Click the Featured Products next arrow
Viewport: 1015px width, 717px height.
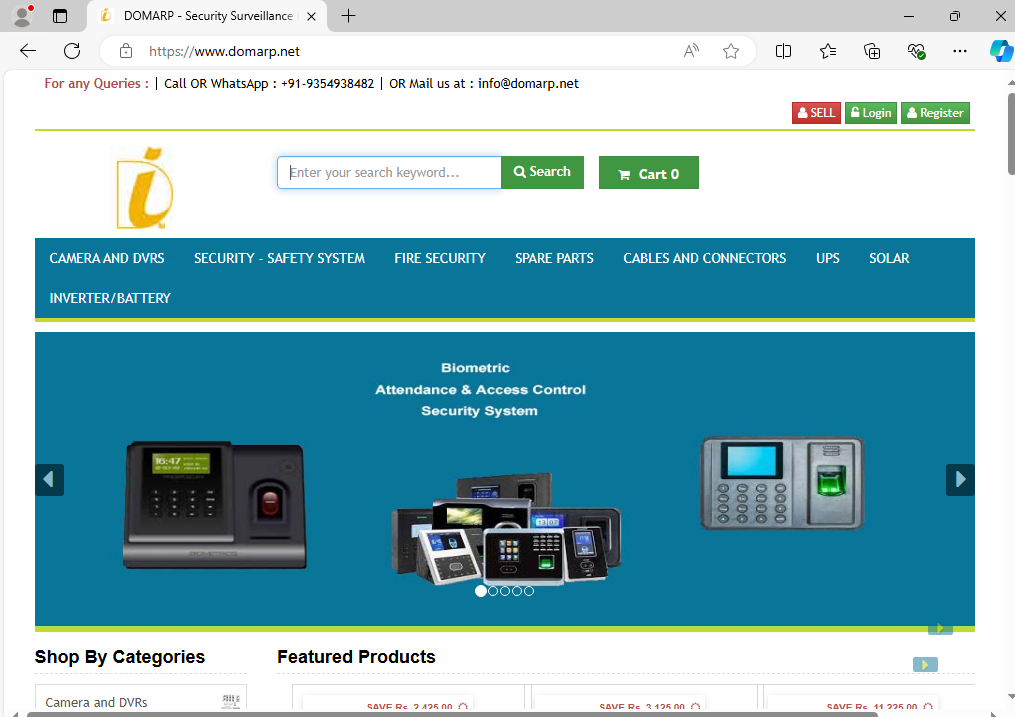924,664
